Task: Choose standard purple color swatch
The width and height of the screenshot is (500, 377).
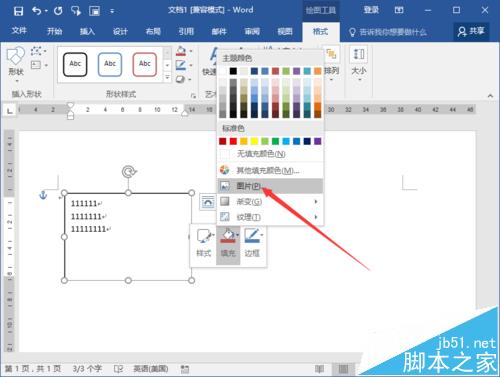Action: point(318,141)
